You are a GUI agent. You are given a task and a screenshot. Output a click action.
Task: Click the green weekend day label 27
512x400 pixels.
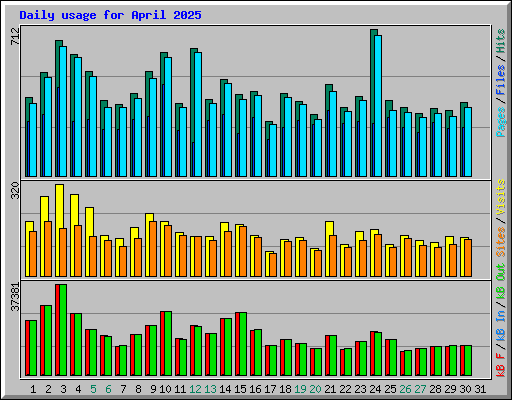(420, 389)
